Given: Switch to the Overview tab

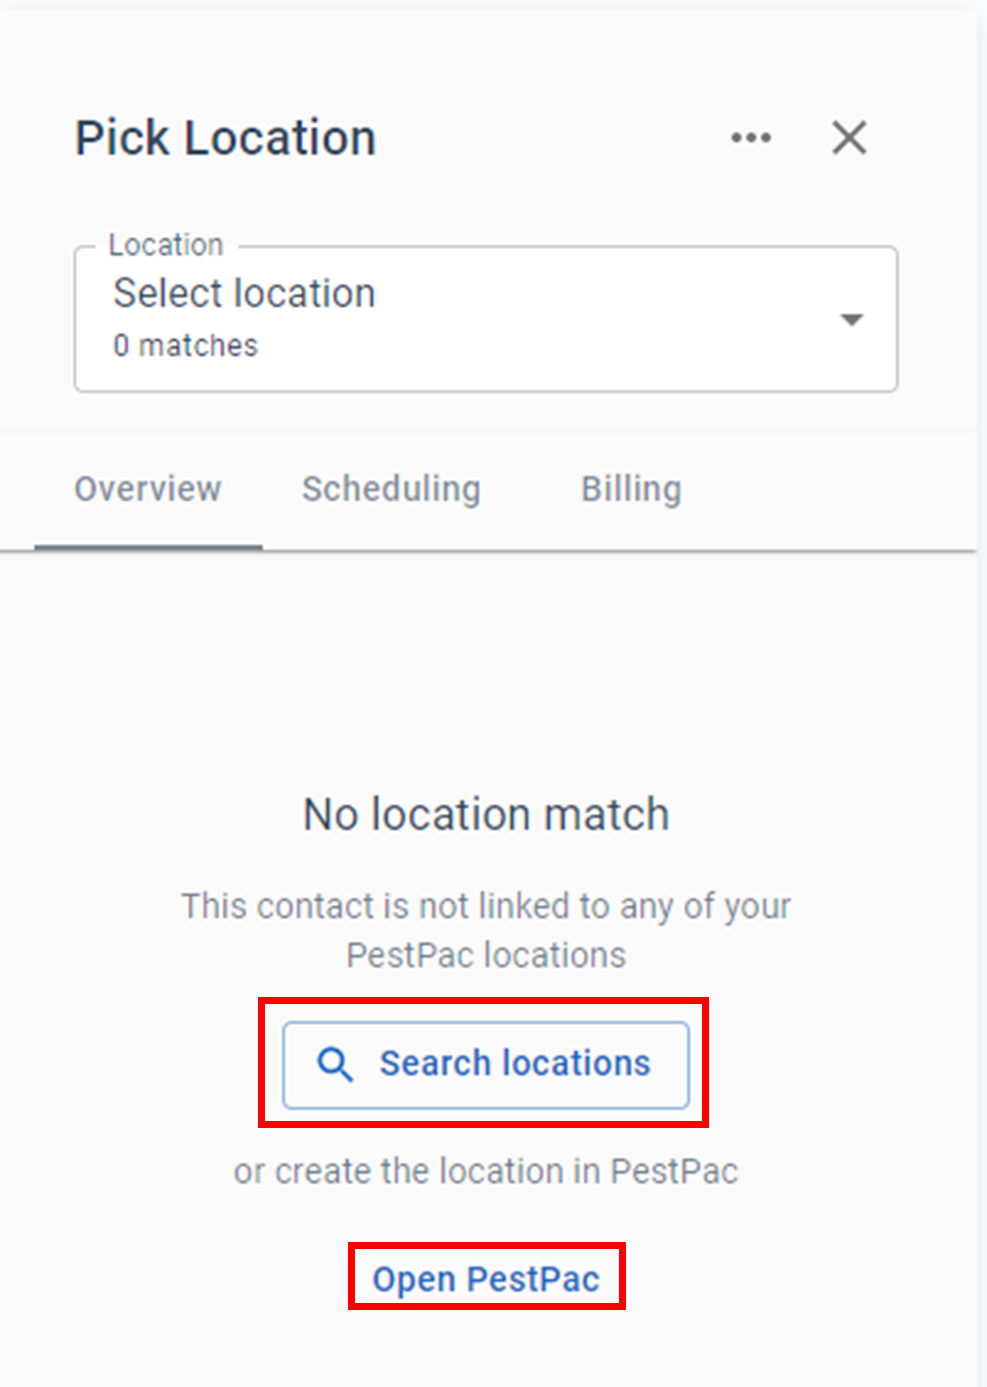Looking at the screenshot, I should [x=148, y=489].
